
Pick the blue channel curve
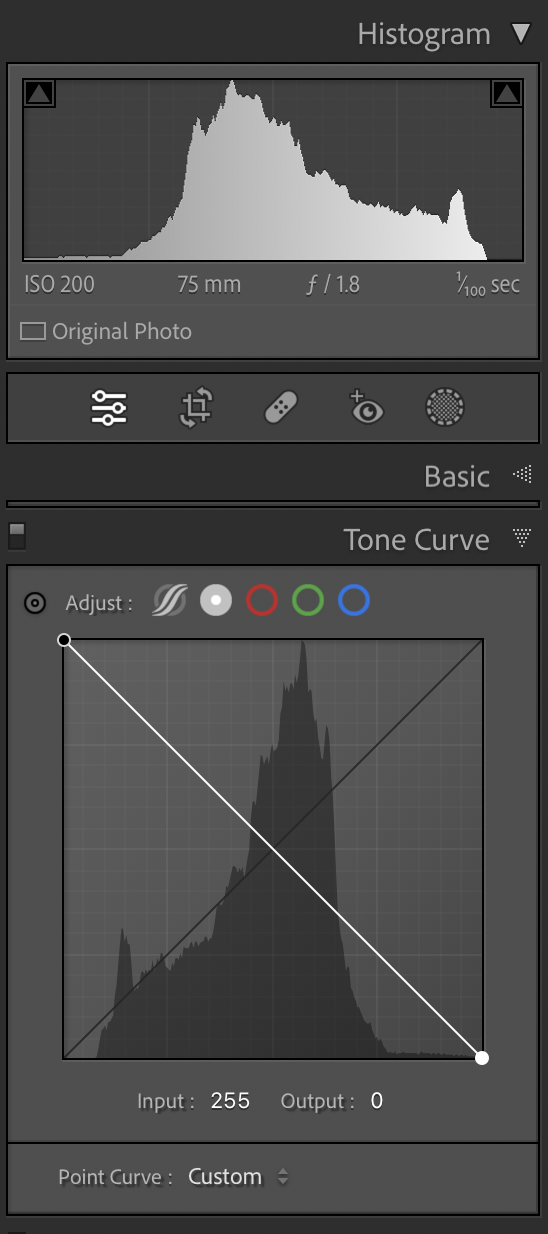(x=354, y=601)
